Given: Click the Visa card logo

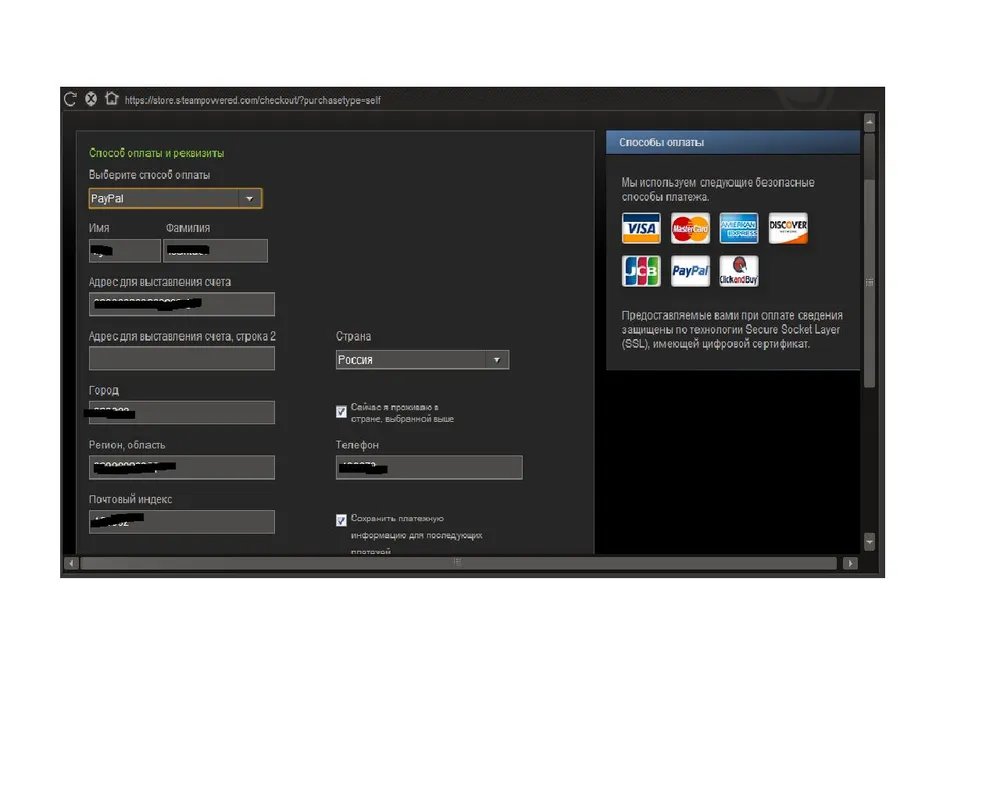Looking at the screenshot, I should (641, 228).
